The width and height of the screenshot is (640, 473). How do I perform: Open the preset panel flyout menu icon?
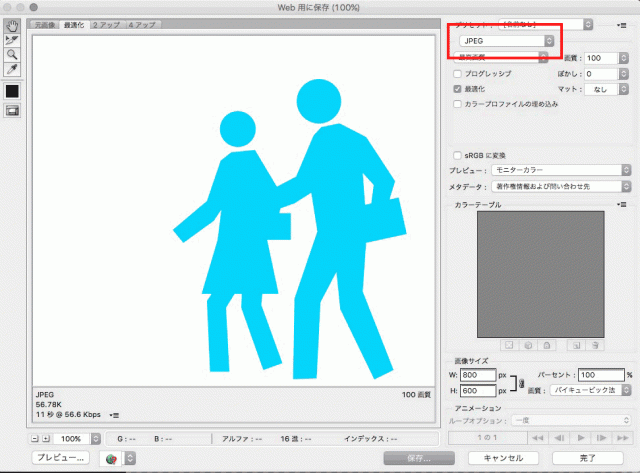click(622, 23)
